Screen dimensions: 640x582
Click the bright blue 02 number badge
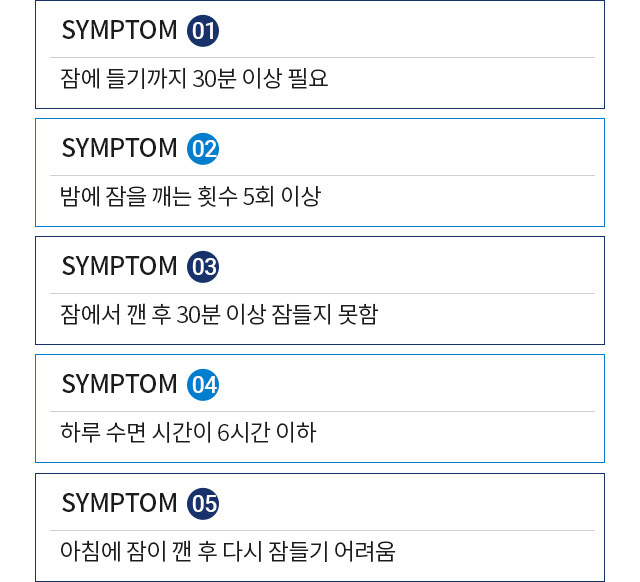point(203,149)
